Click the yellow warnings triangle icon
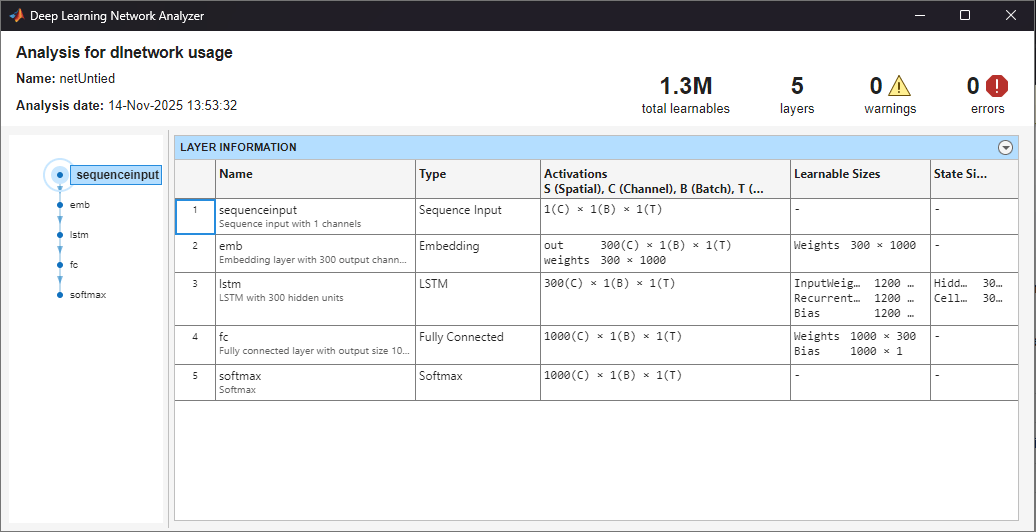 (899, 86)
